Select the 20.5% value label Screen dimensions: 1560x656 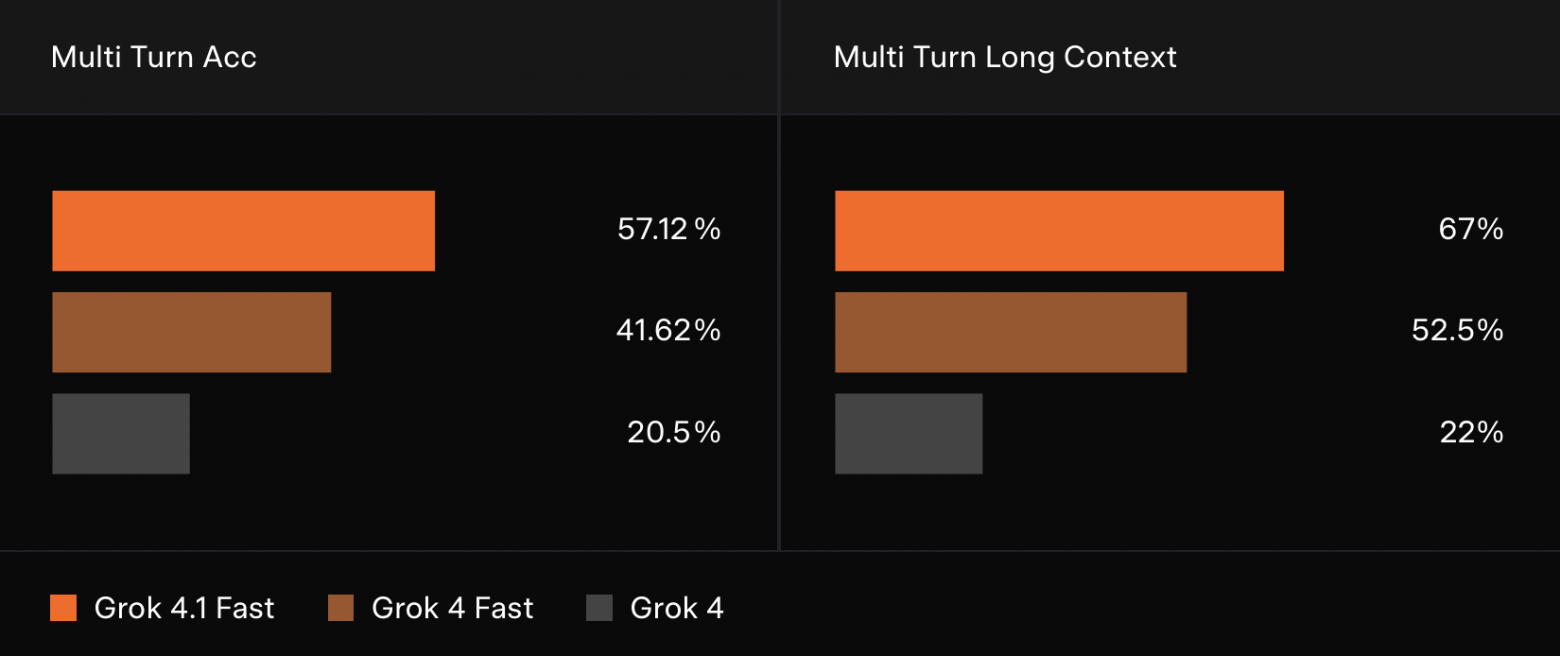673,432
